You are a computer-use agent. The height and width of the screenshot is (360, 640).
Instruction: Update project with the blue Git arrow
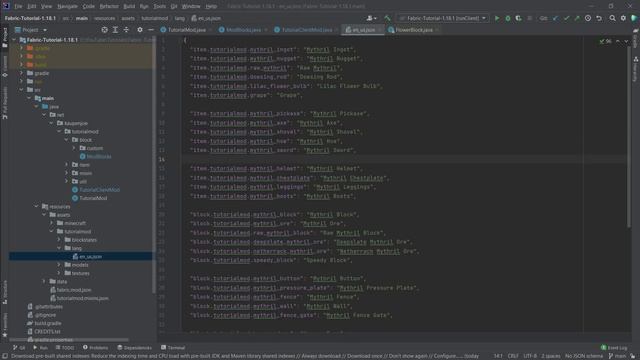[555, 18]
